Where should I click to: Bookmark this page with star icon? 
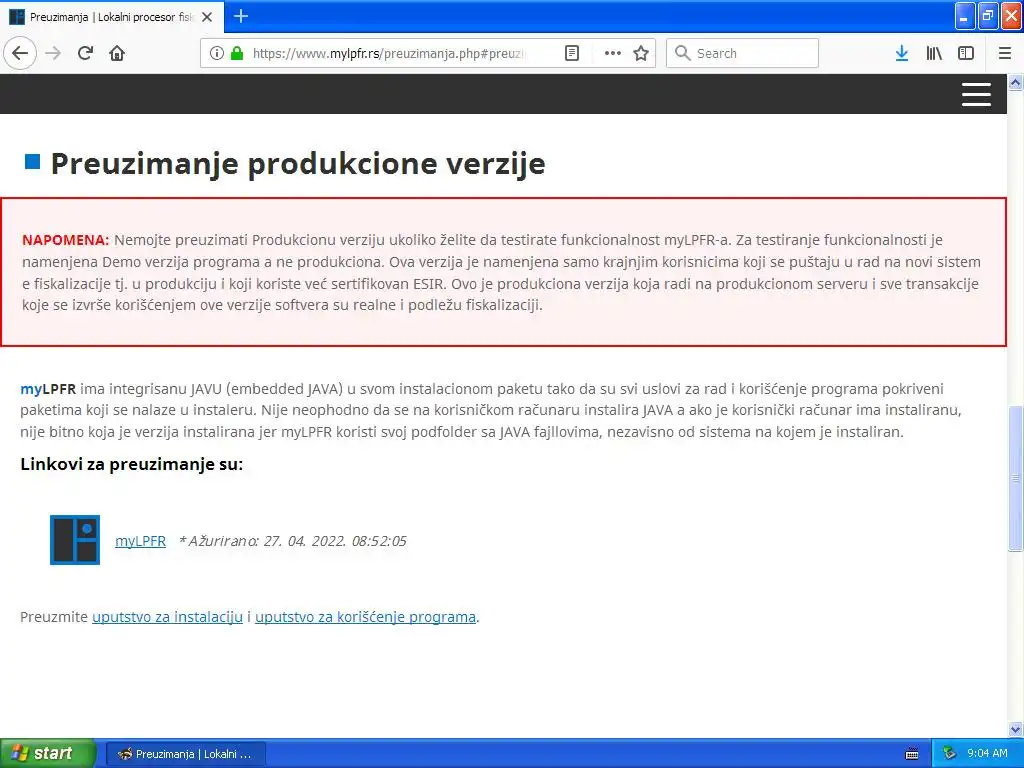pos(641,53)
